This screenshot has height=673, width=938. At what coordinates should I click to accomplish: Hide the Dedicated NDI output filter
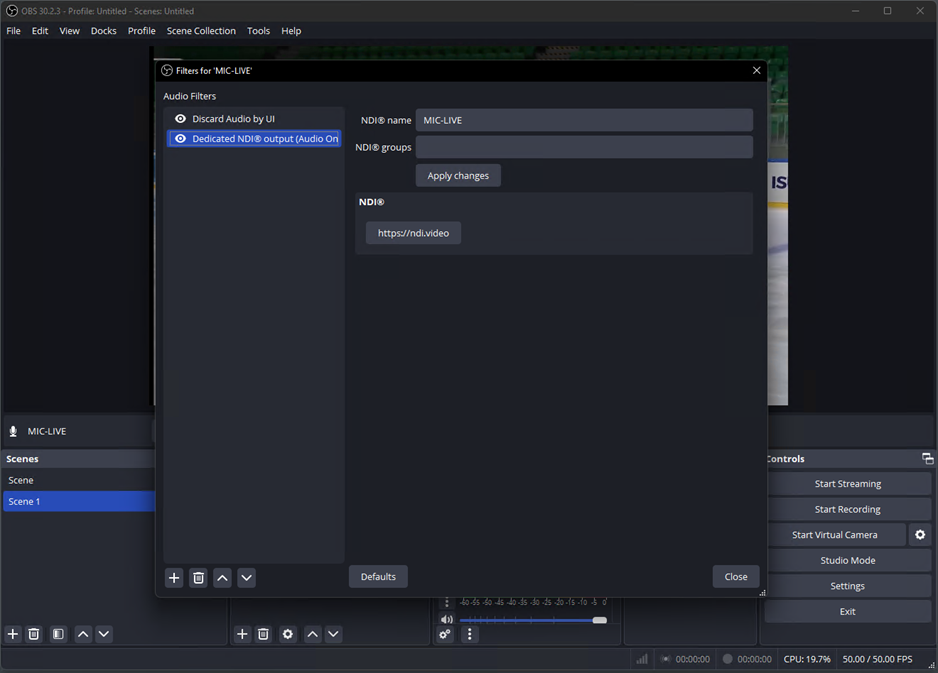tap(180, 139)
